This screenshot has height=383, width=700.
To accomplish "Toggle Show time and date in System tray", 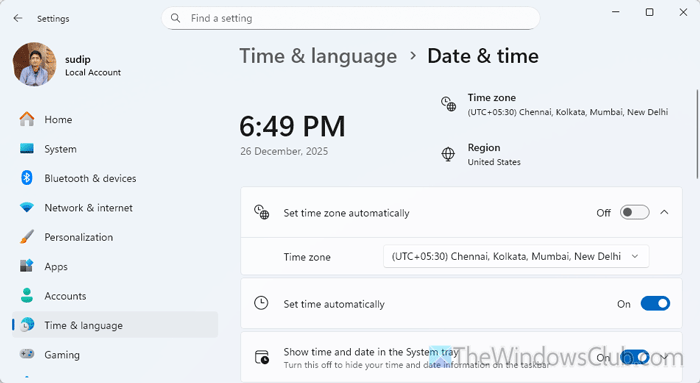I will (635, 357).
